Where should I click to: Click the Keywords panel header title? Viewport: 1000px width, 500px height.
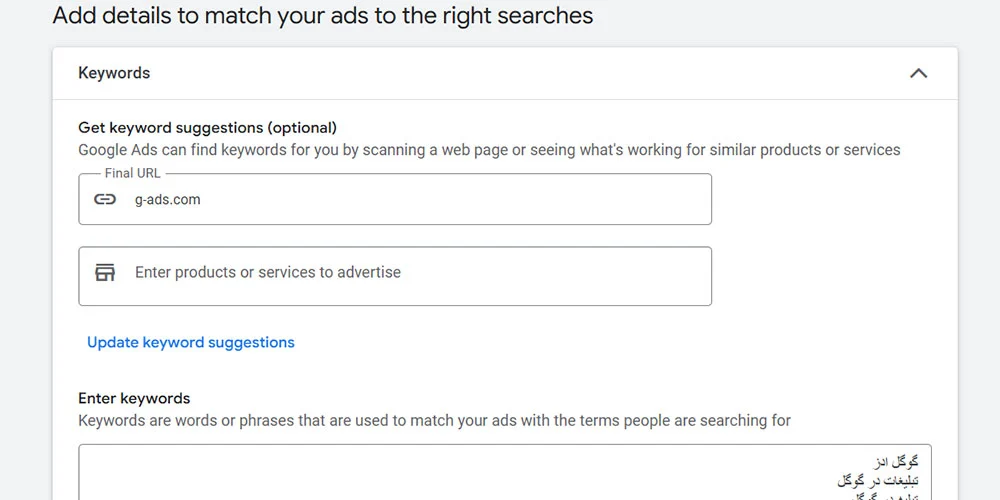[x=114, y=73]
